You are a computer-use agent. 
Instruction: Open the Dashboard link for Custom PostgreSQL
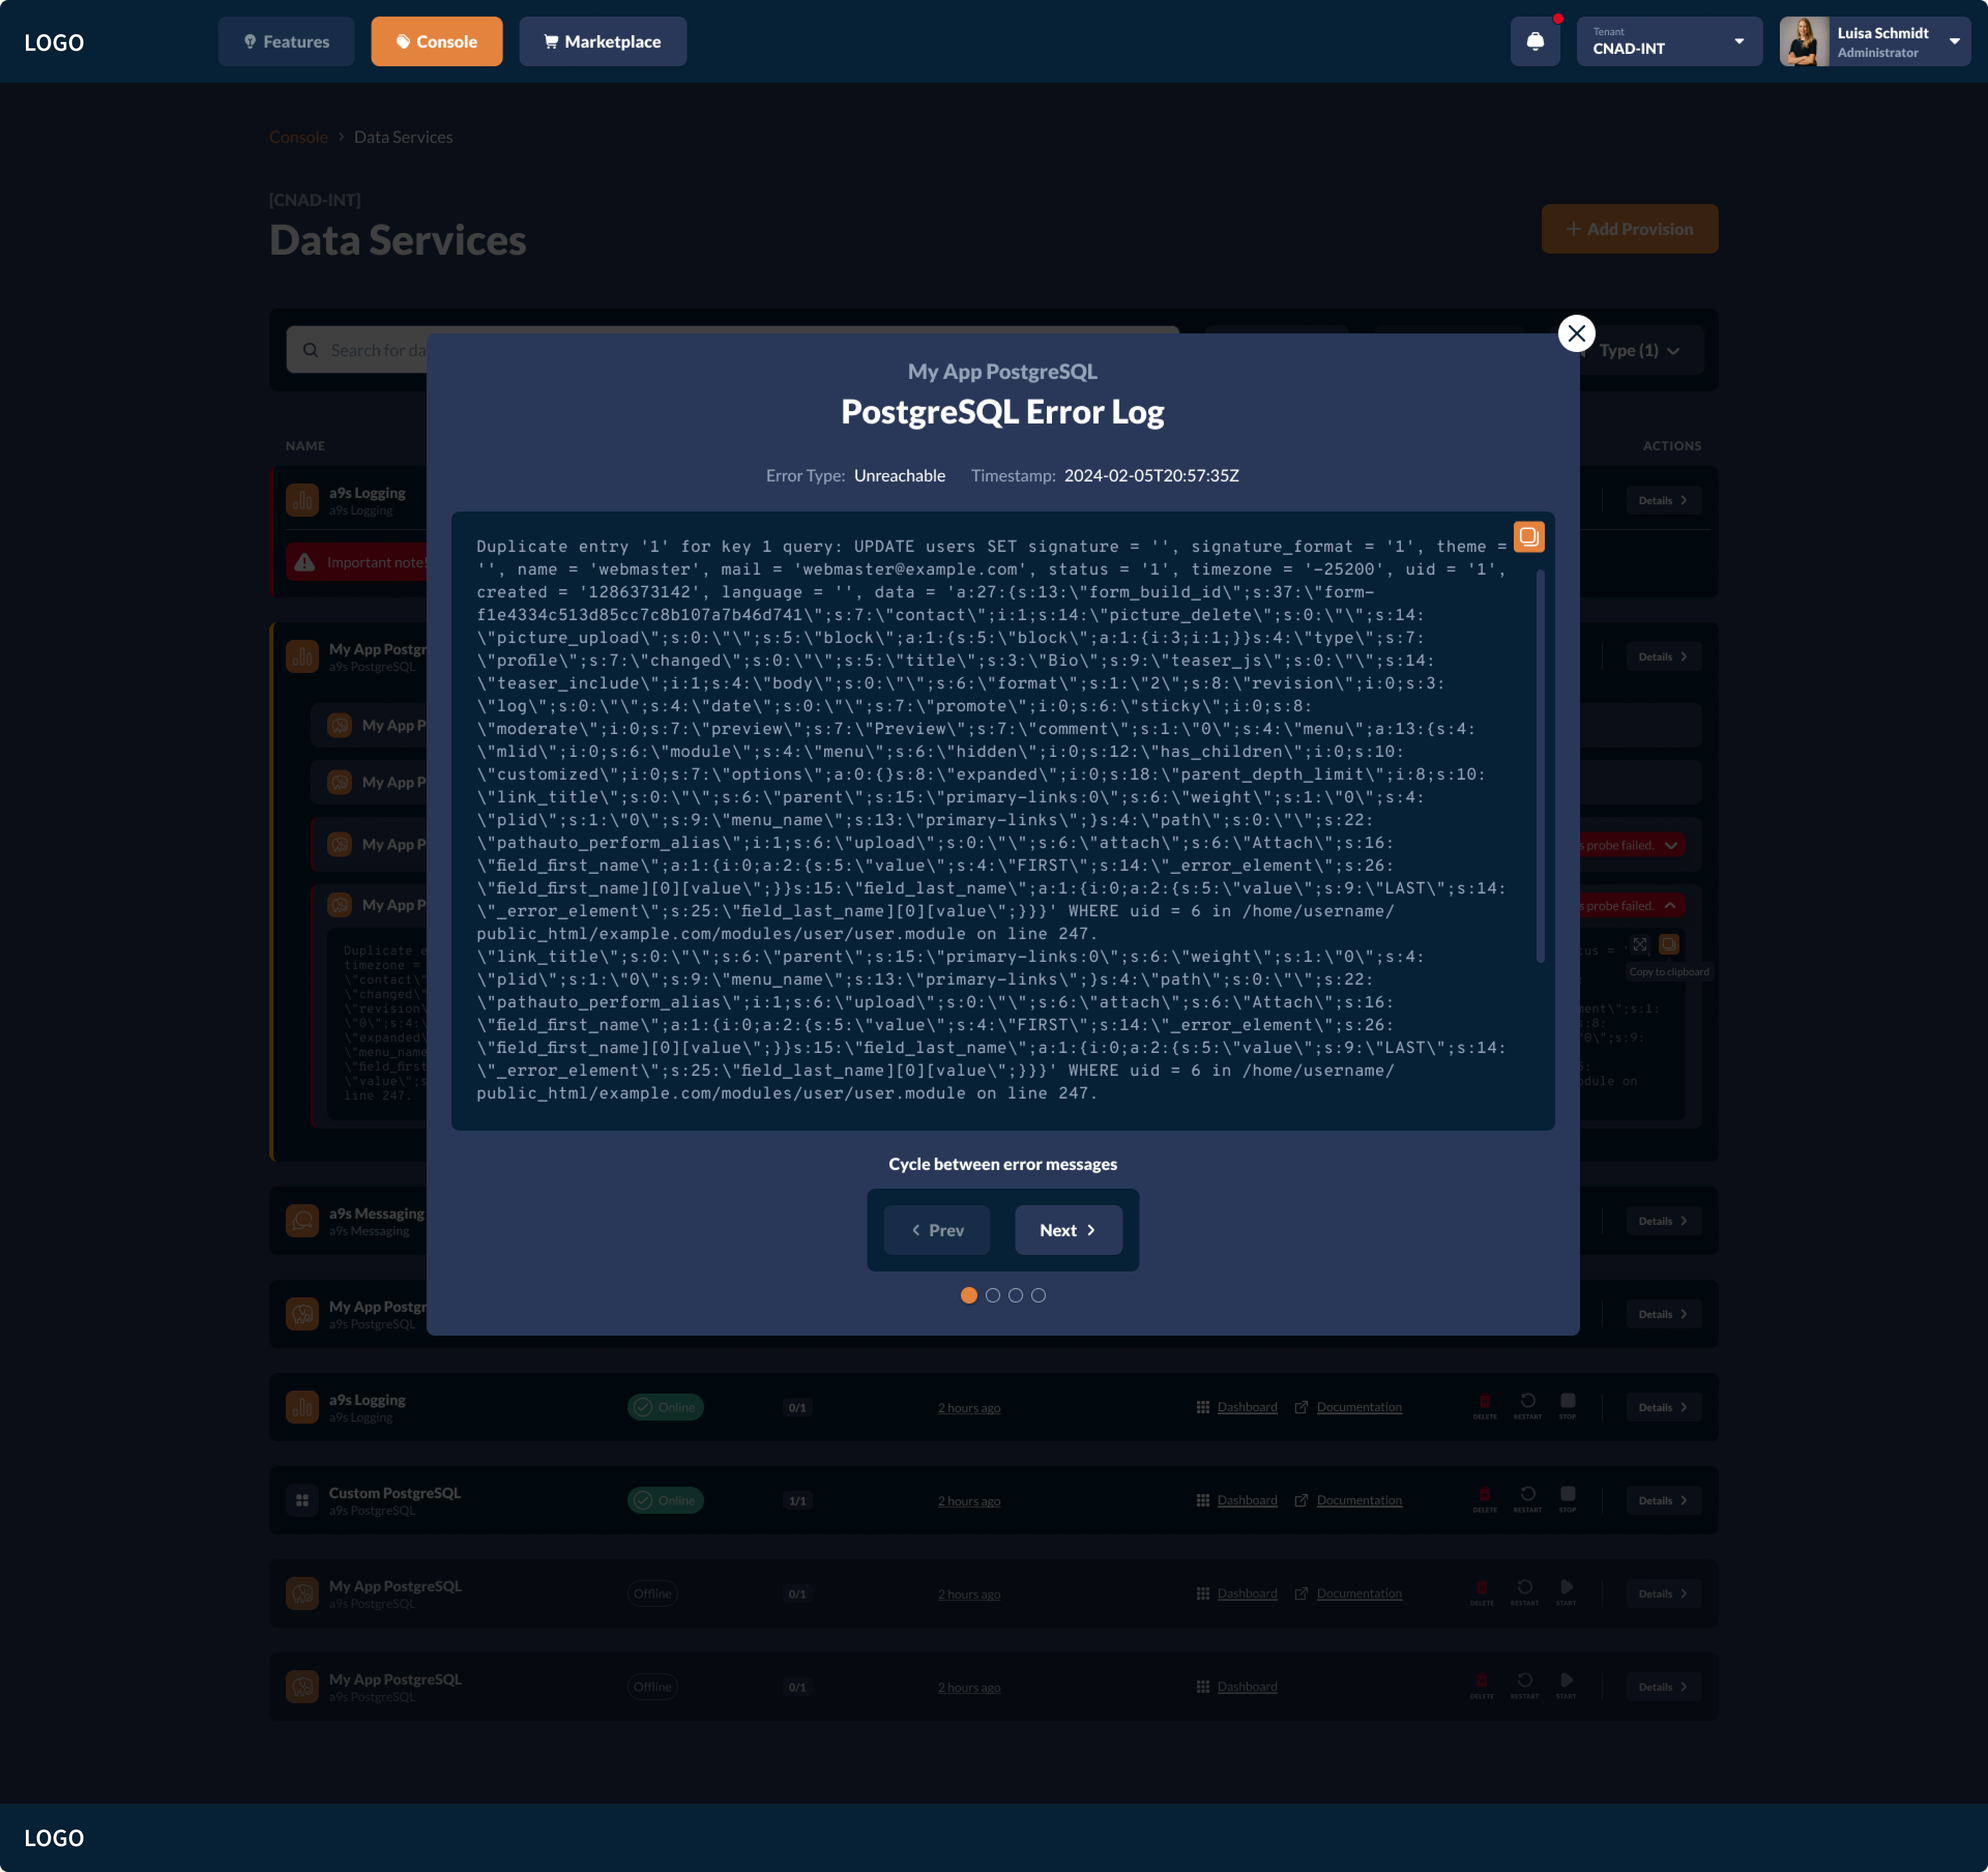point(1247,1500)
